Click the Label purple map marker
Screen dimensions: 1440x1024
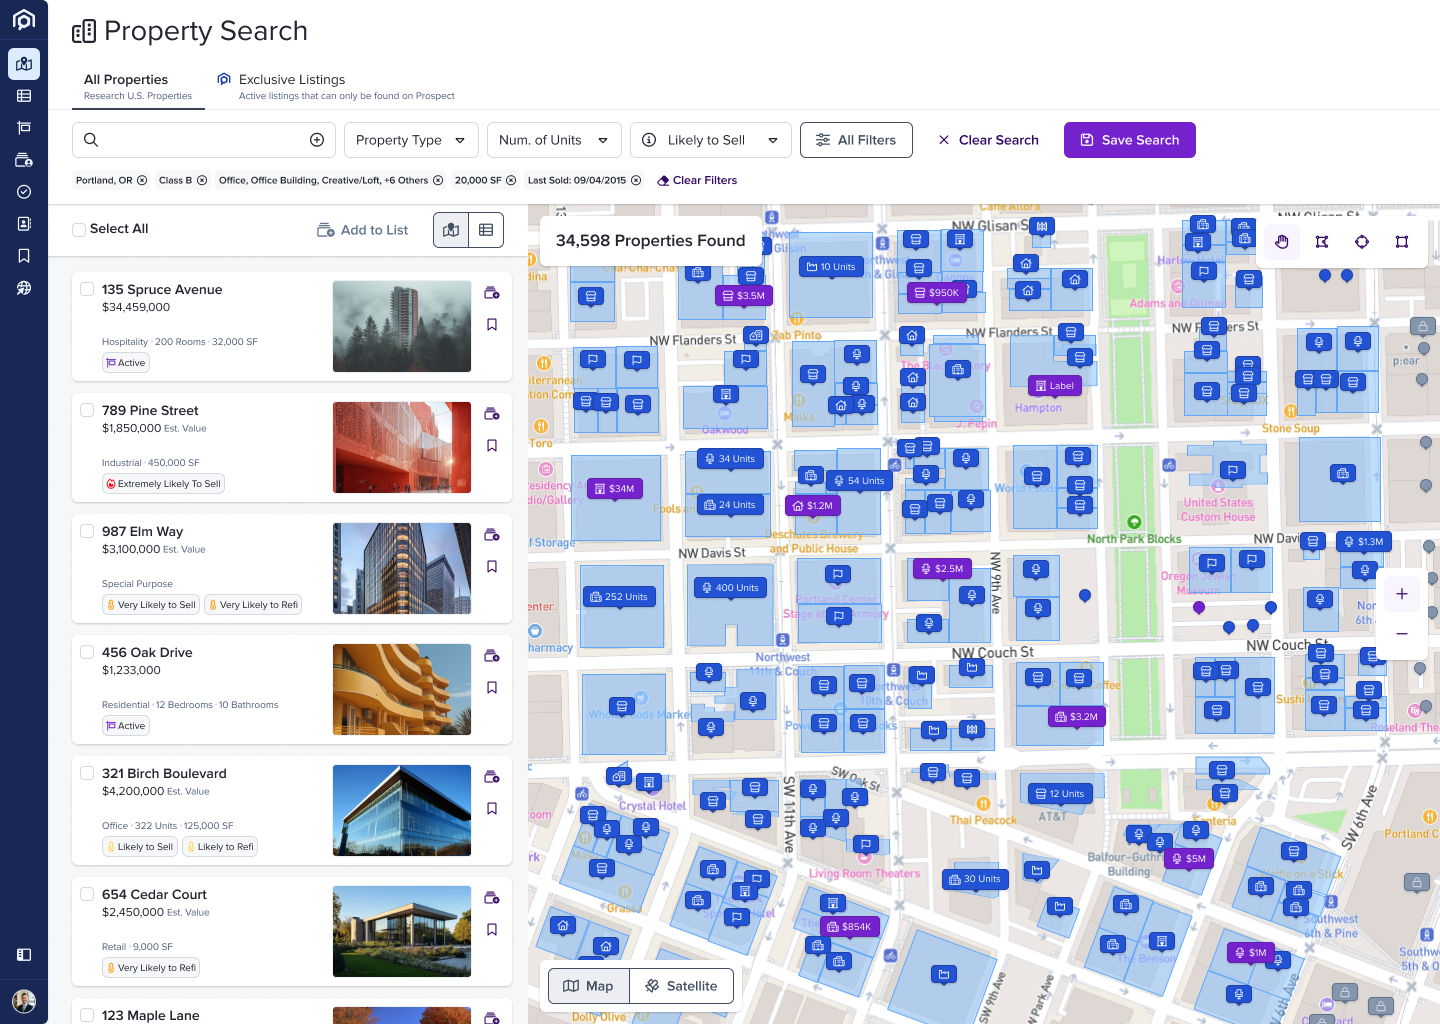[1055, 386]
